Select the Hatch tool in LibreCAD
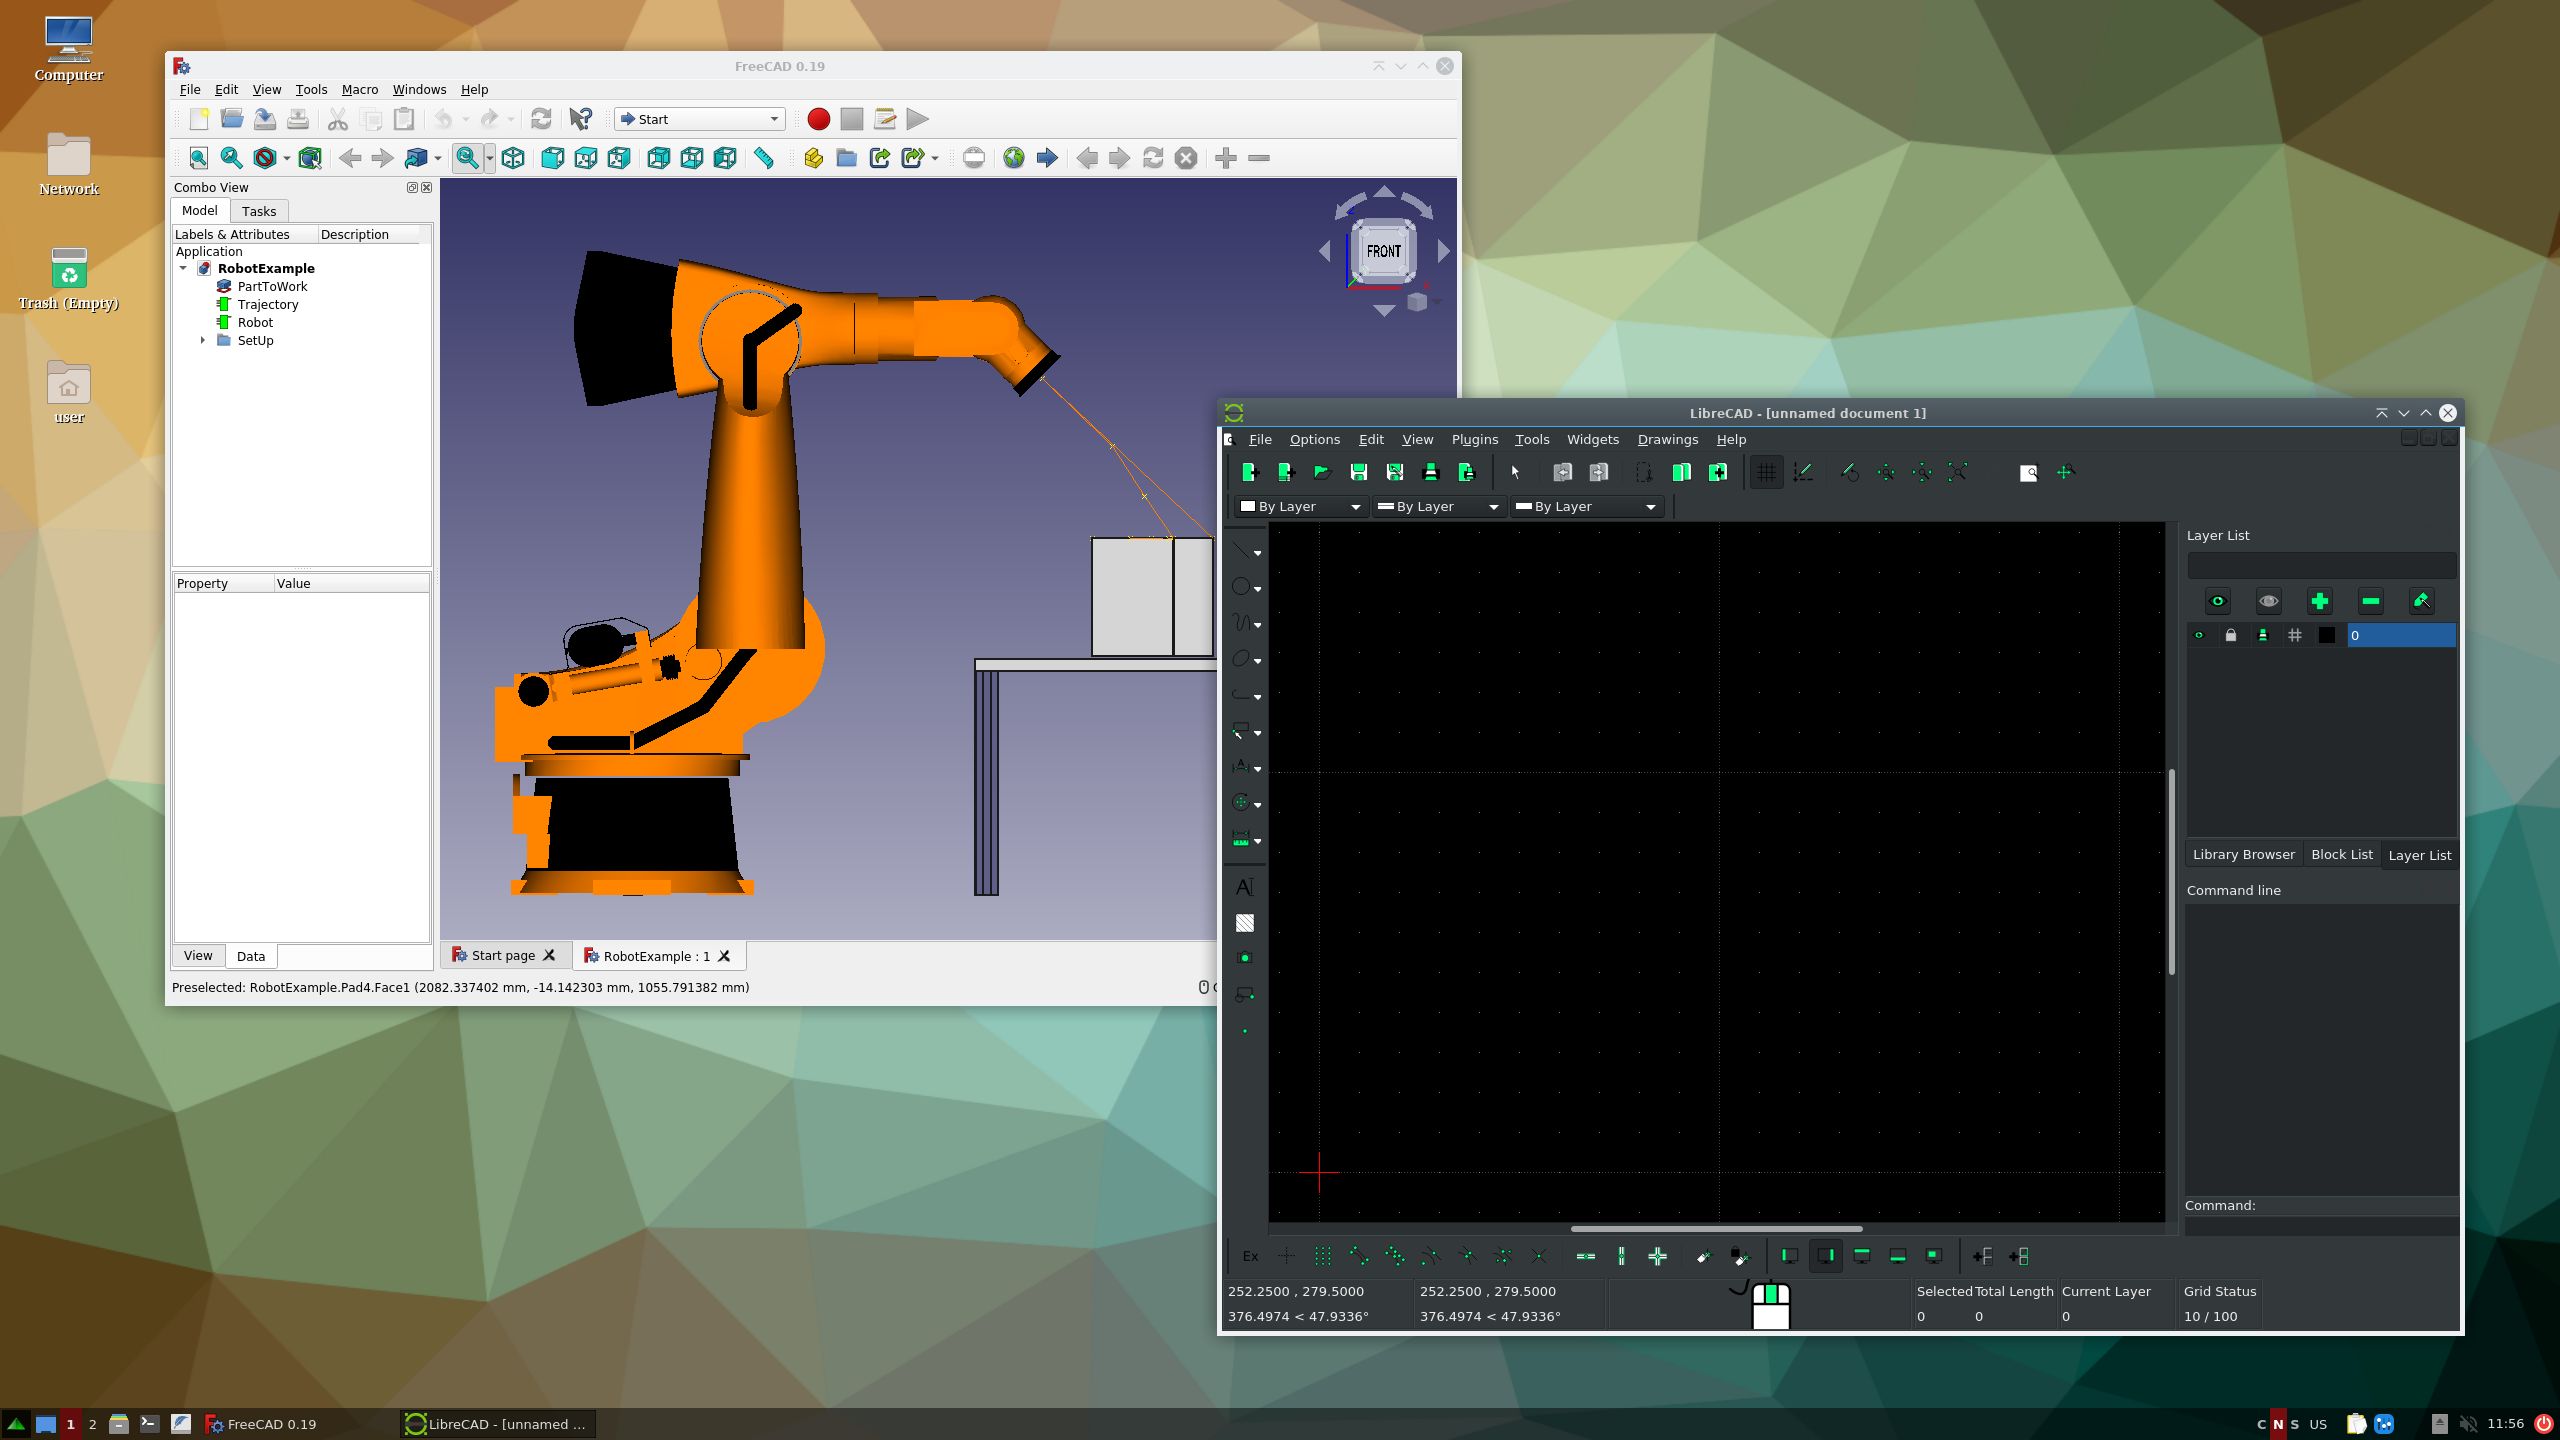2560x1440 pixels. coord(1244,923)
